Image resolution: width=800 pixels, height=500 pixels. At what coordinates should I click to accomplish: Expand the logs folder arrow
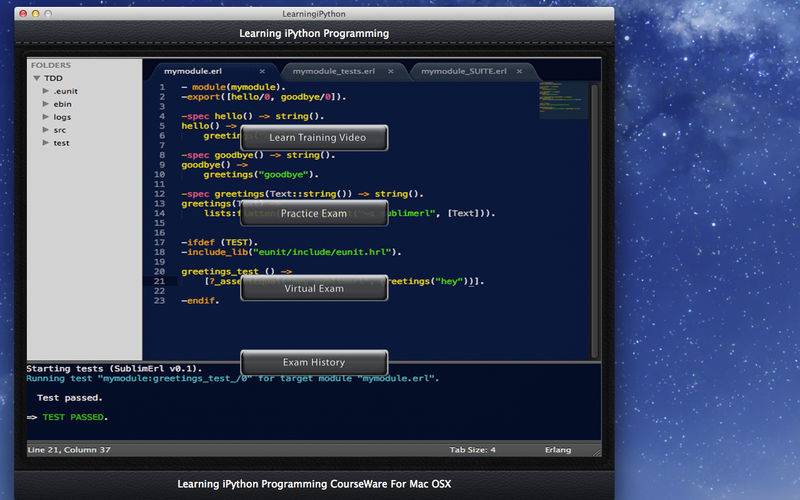pyautogui.click(x=46, y=117)
